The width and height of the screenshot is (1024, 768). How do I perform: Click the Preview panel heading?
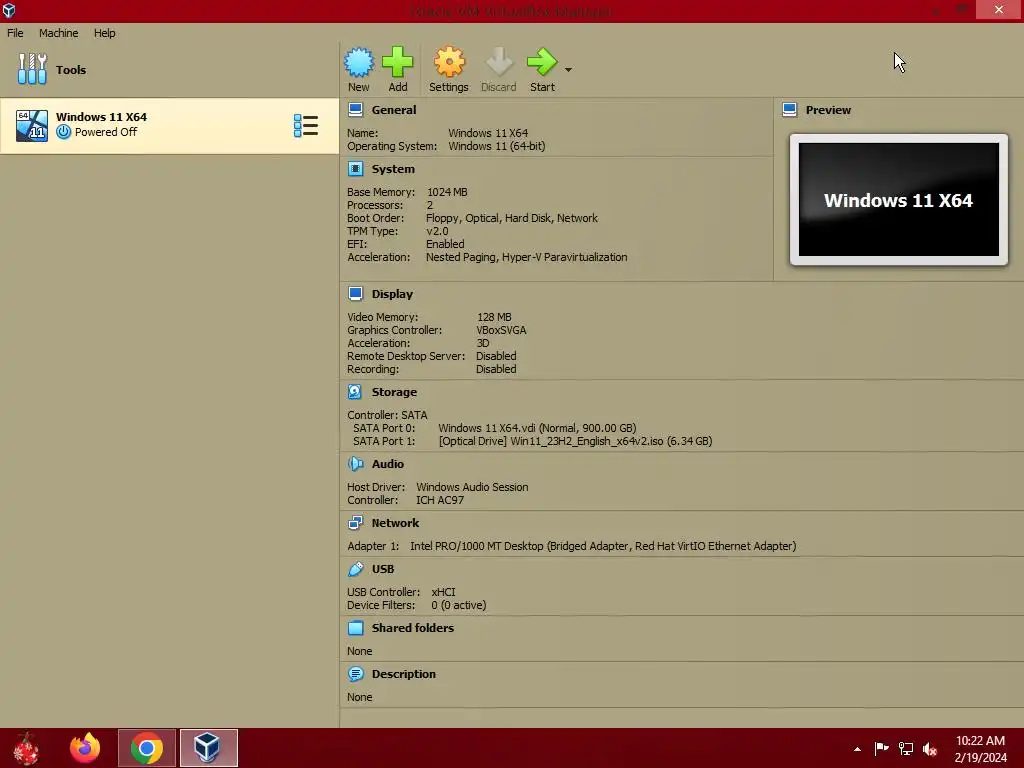pyautogui.click(x=828, y=110)
